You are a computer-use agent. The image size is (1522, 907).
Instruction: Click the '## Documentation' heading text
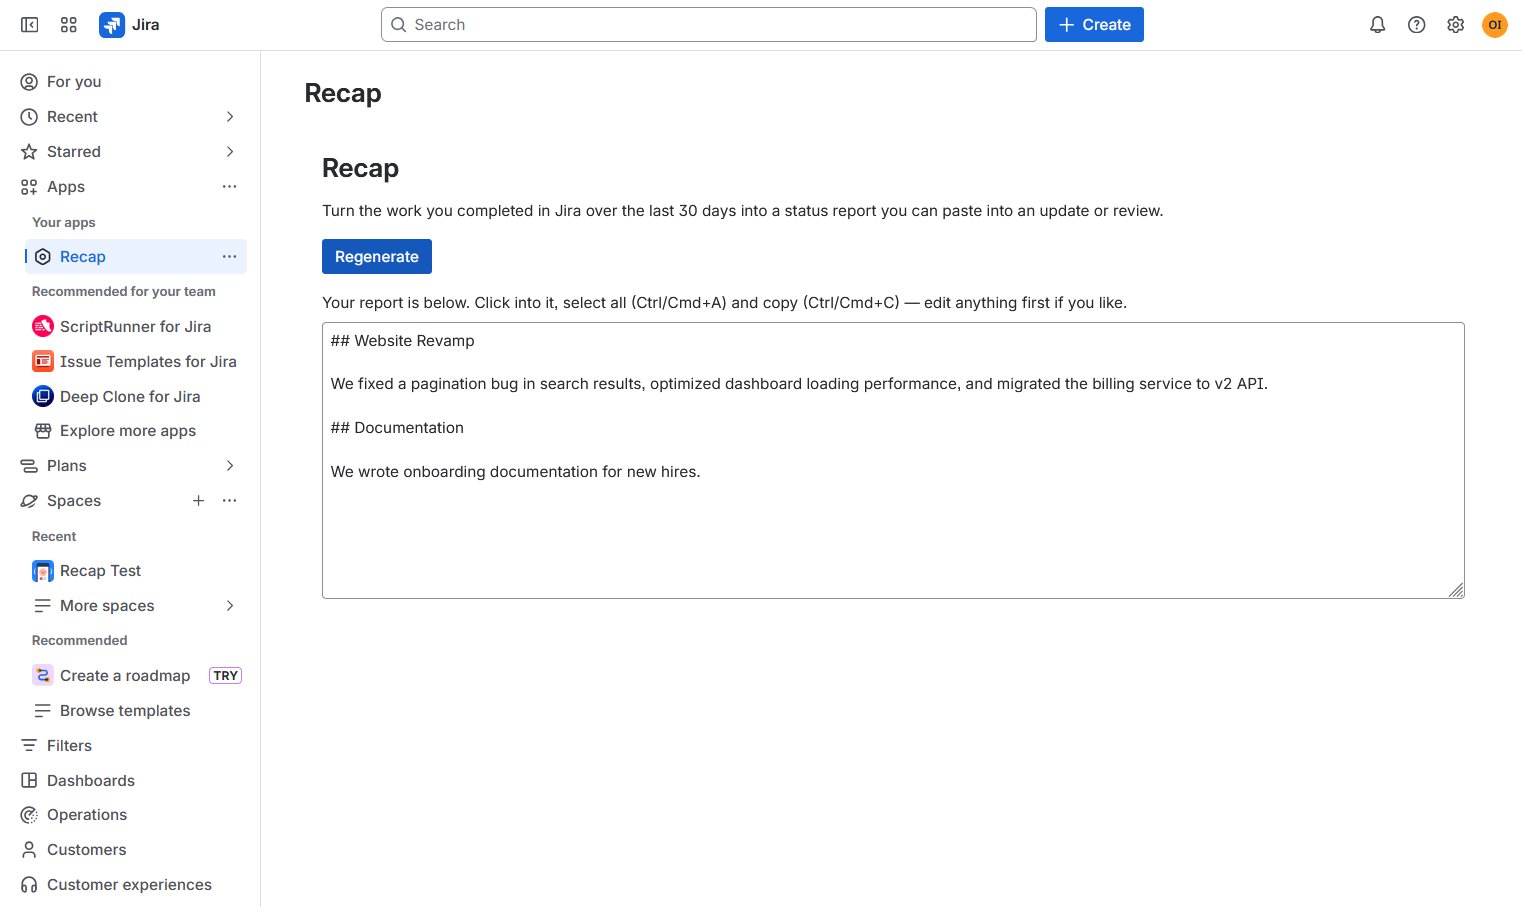(x=397, y=428)
